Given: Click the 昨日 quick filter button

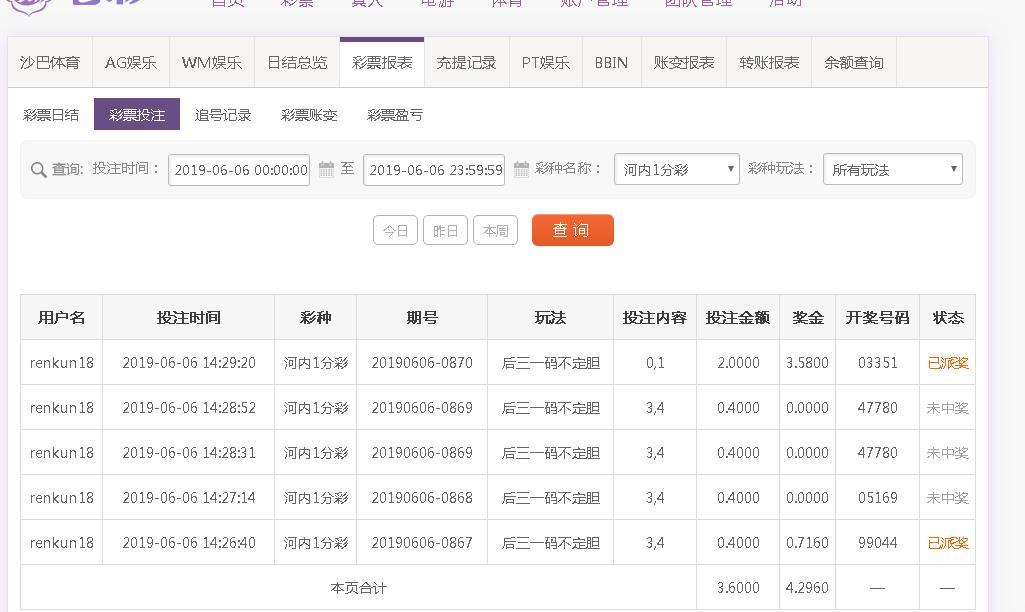Looking at the screenshot, I should coord(445,230).
